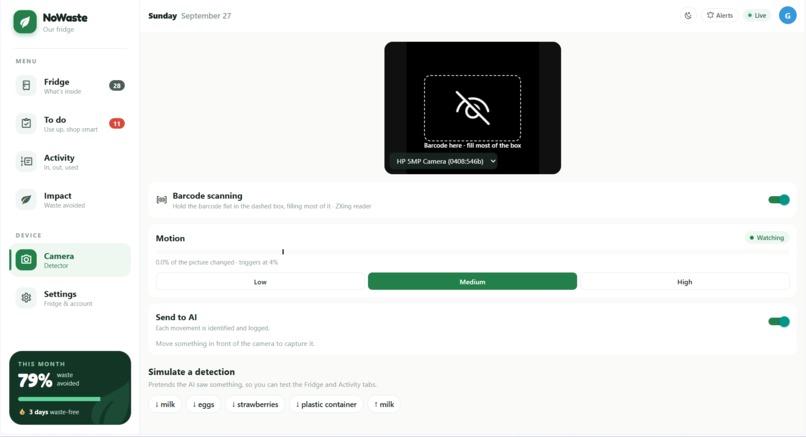
Task: Click the 'Move something in front of the camera' text
Action: point(235,343)
